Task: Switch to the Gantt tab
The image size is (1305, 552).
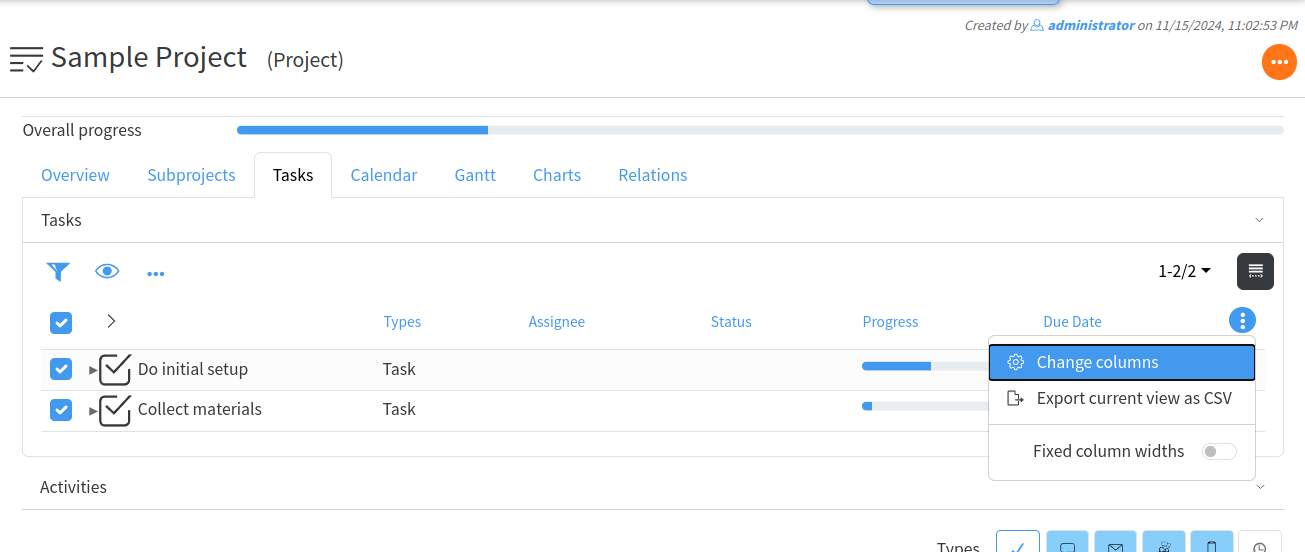Action: 475,175
